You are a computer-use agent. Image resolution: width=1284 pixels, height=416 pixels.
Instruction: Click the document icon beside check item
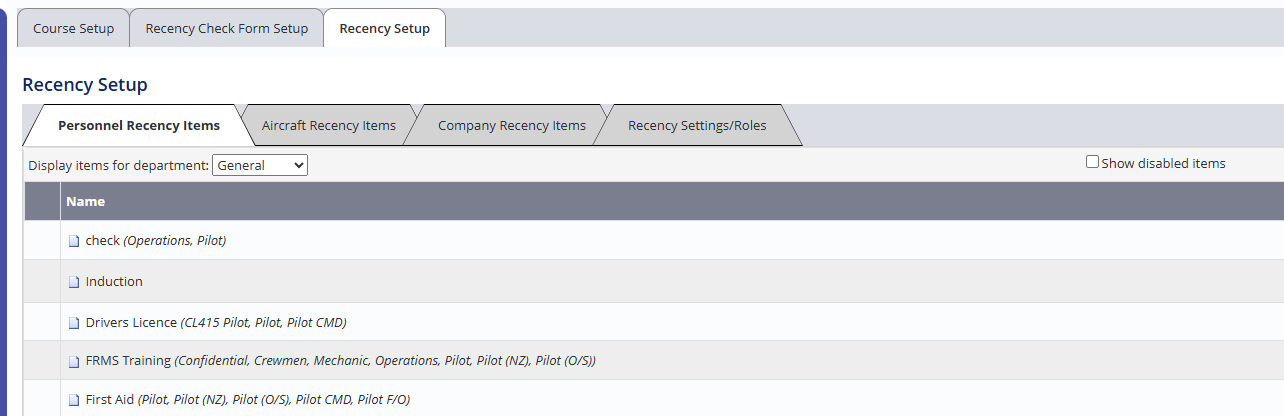[x=73, y=241]
